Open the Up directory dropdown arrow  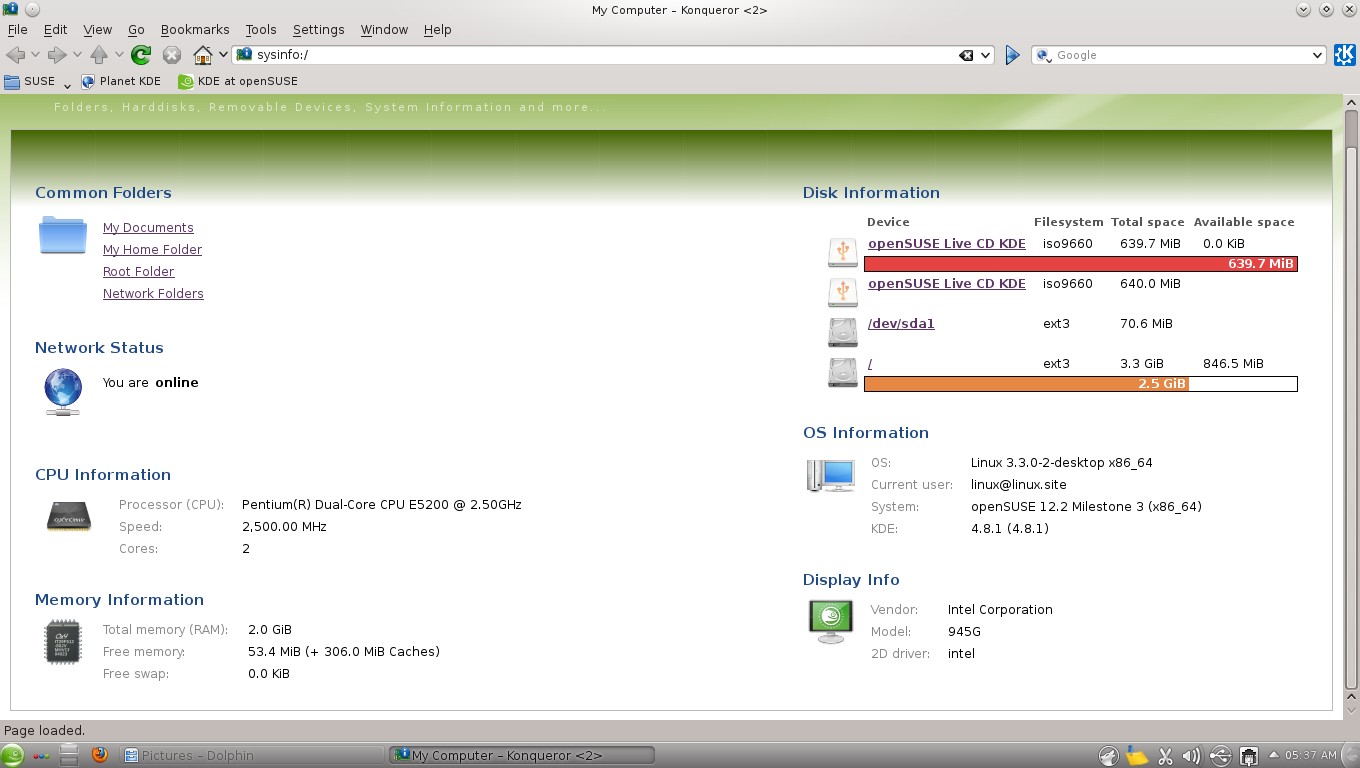tap(119, 55)
